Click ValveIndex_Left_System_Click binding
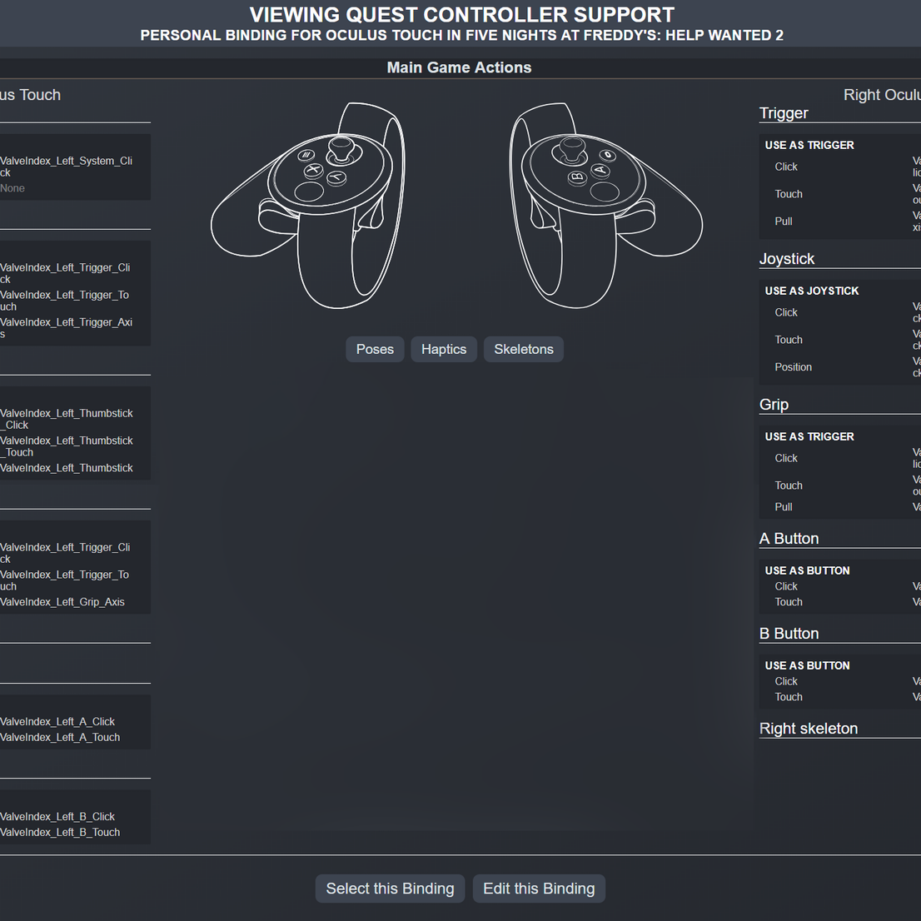Image resolution: width=921 pixels, height=921 pixels. pyautogui.click(x=66, y=167)
